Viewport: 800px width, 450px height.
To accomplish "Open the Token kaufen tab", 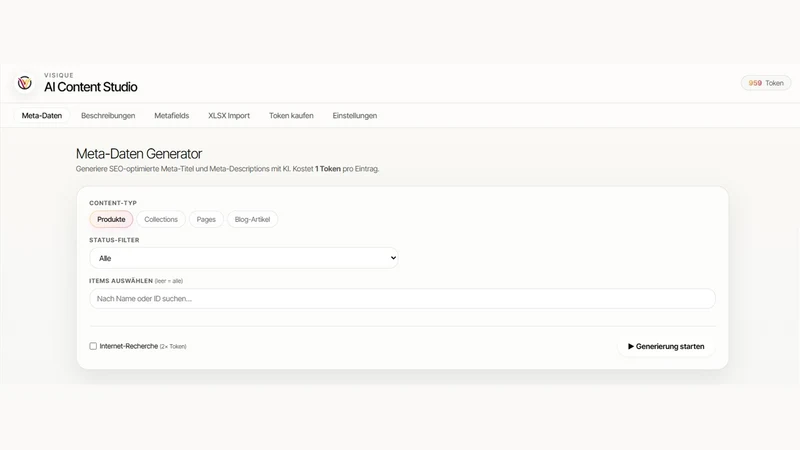I will pos(291,116).
